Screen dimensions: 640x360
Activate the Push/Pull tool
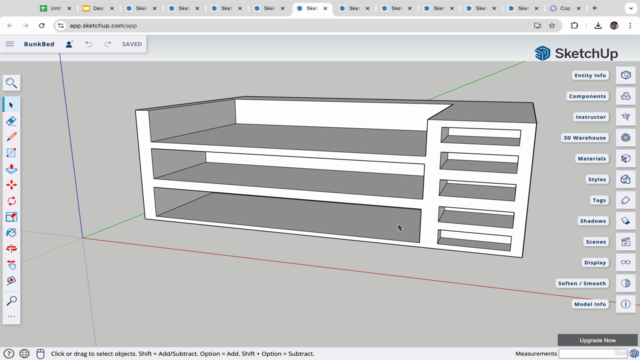(11, 169)
